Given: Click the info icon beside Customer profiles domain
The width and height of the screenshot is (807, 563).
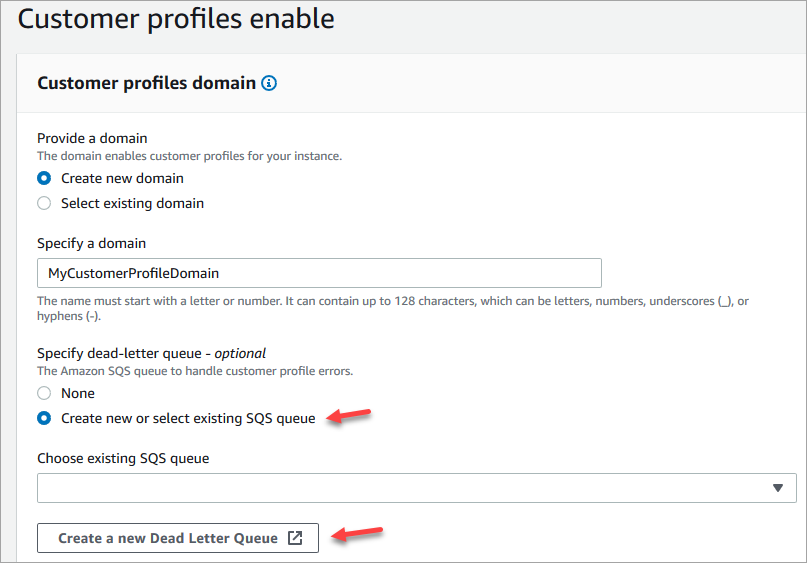Looking at the screenshot, I should (x=269, y=84).
